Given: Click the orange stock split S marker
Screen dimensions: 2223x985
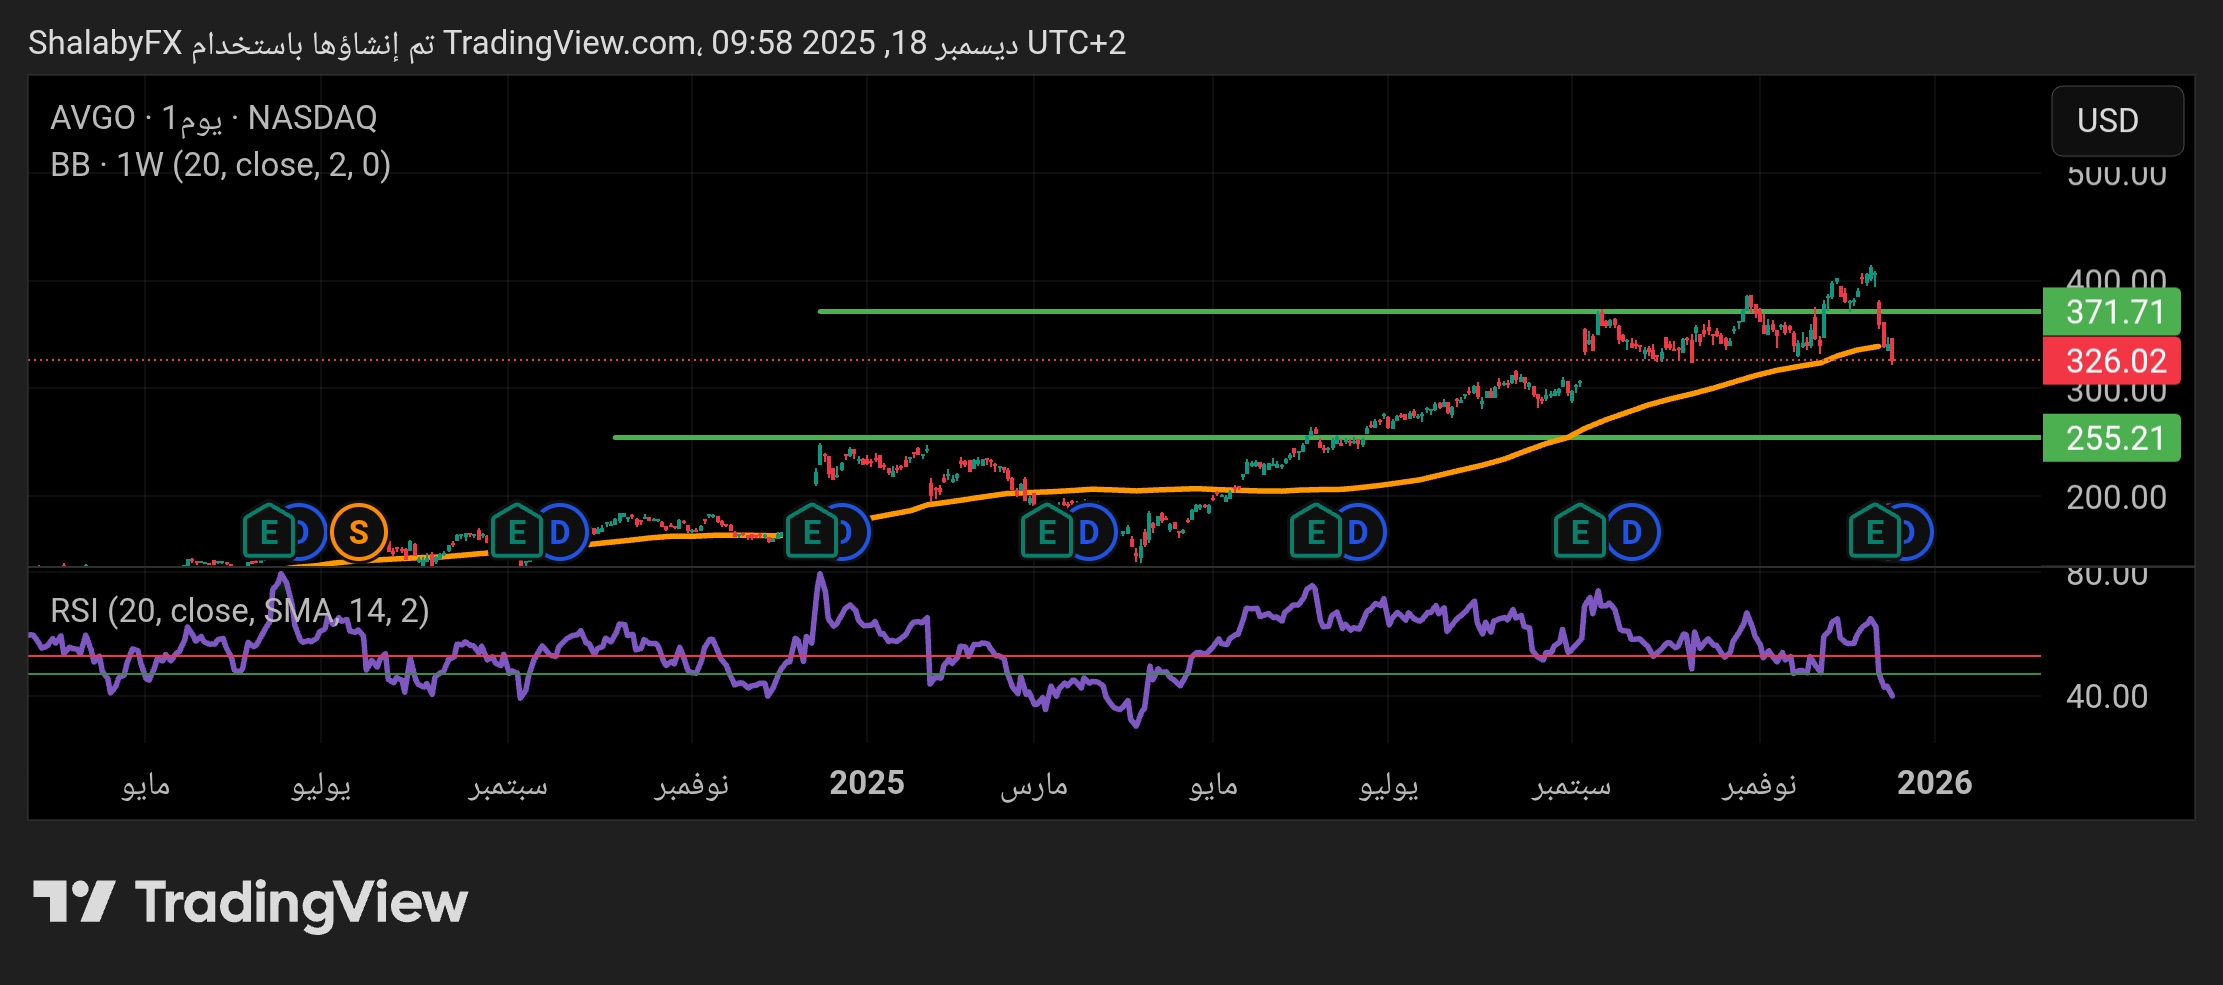Looking at the screenshot, I should [x=358, y=532].
